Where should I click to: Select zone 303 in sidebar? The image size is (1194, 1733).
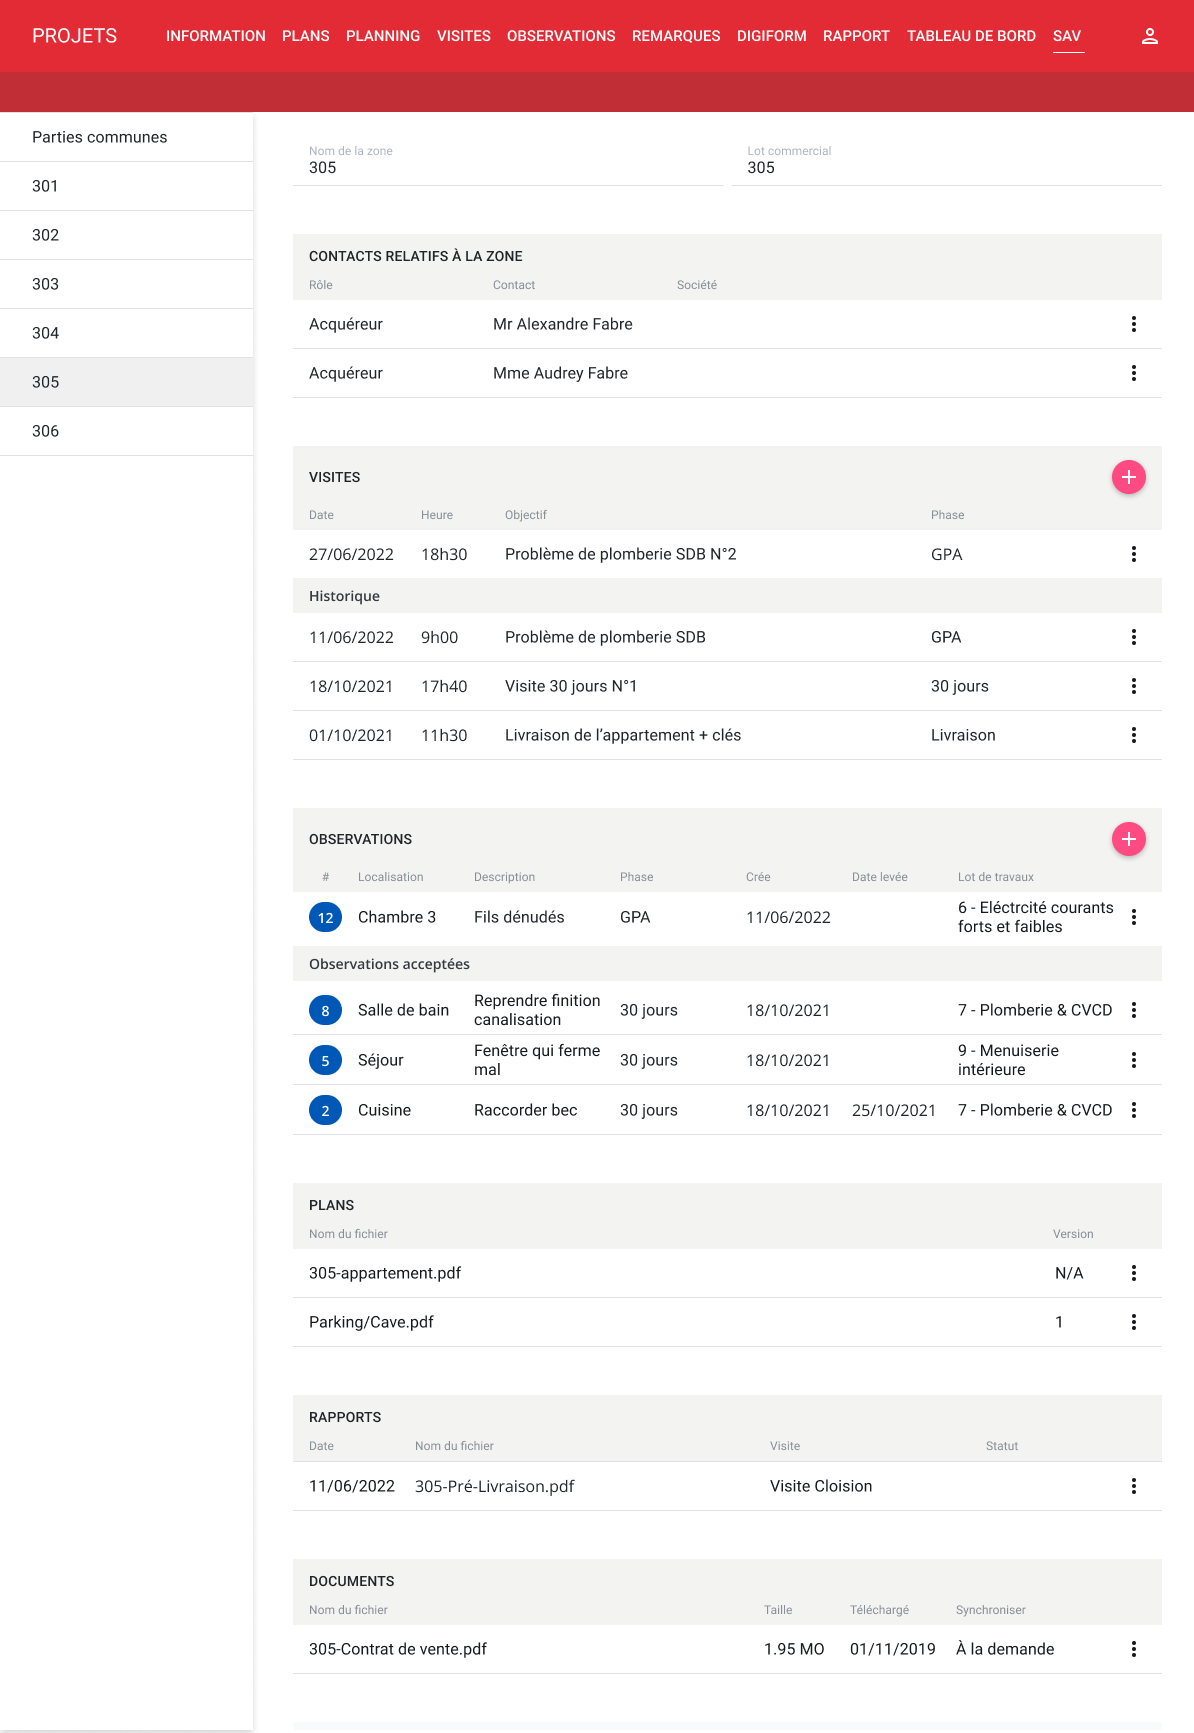[45, 284]
